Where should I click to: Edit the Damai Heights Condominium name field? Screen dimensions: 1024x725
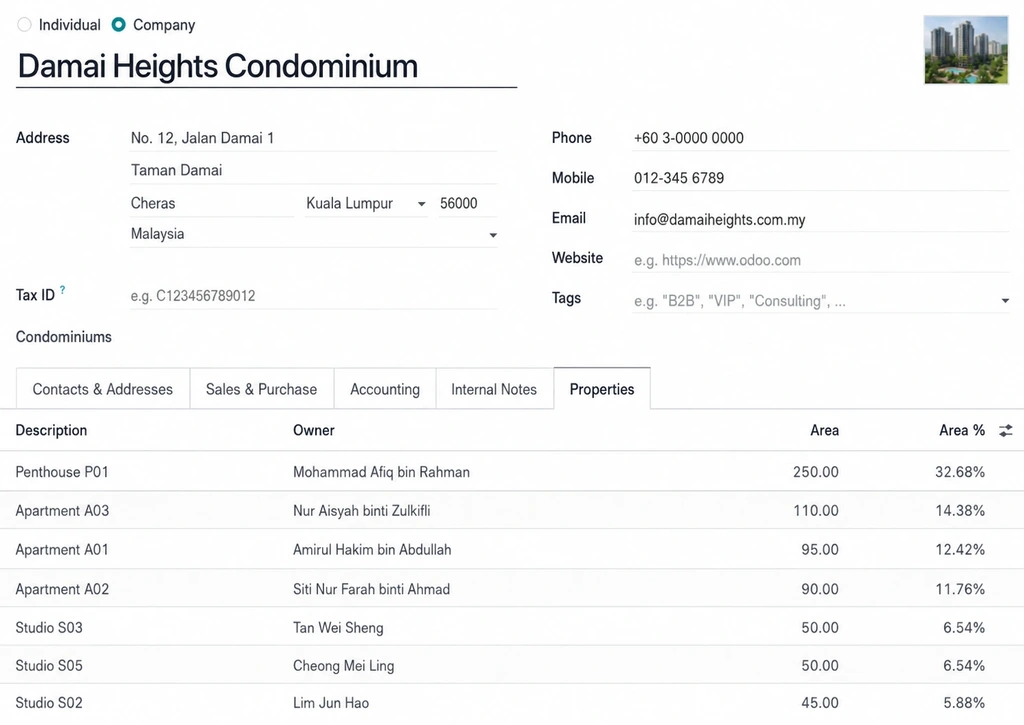tap(266, 67)
